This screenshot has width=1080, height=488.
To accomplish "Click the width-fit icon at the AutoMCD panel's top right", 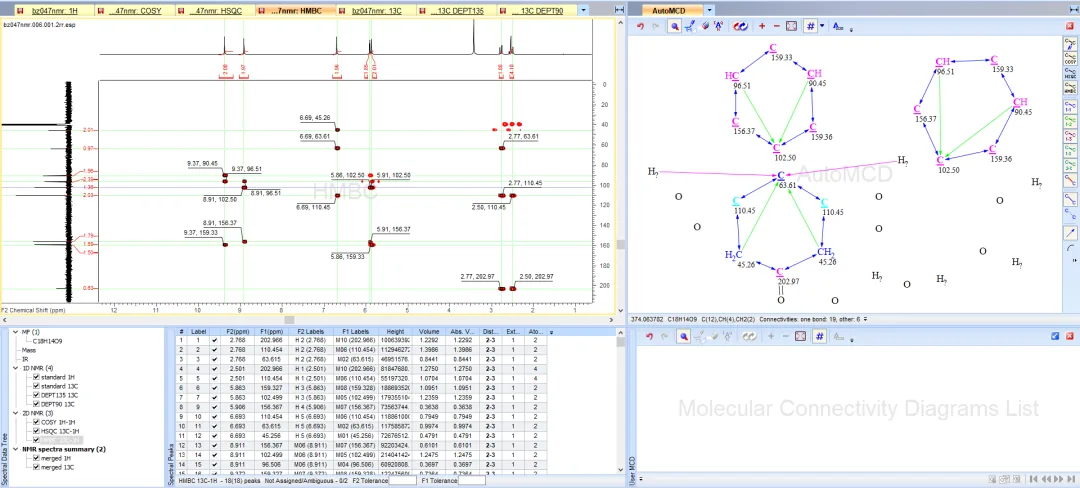I will (1072, 10).
